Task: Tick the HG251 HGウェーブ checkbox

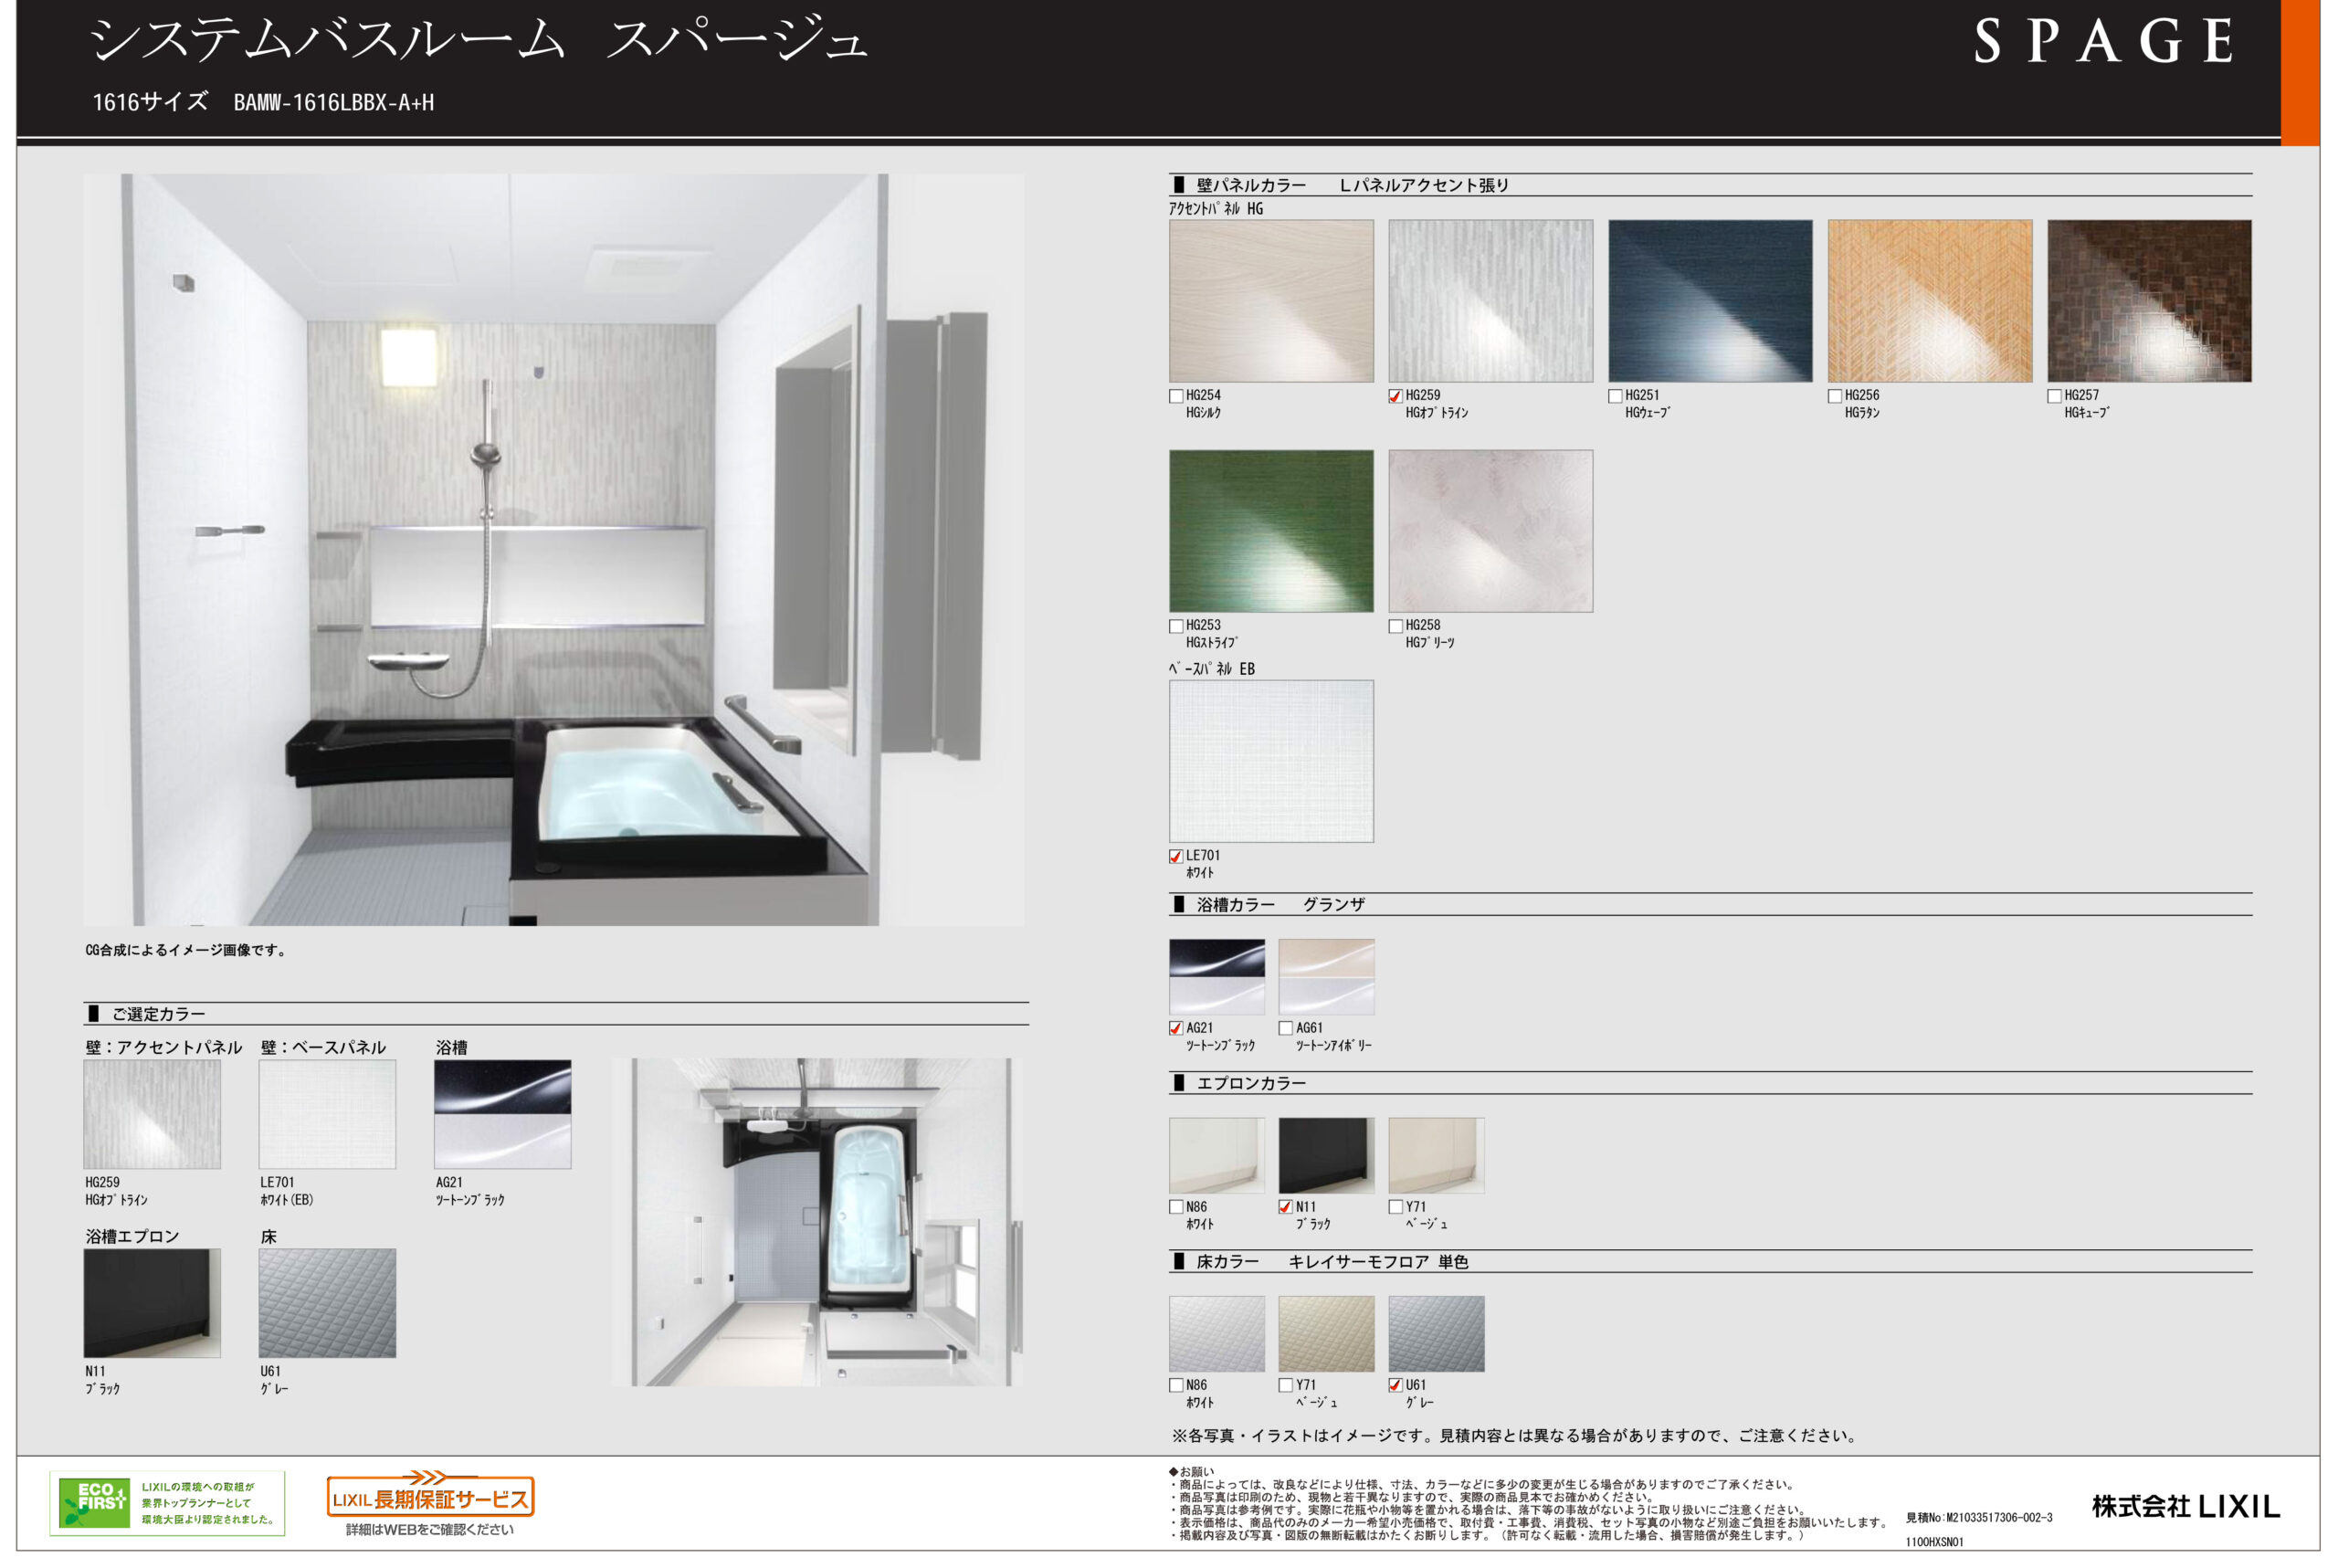Action: click(1615, 396)
